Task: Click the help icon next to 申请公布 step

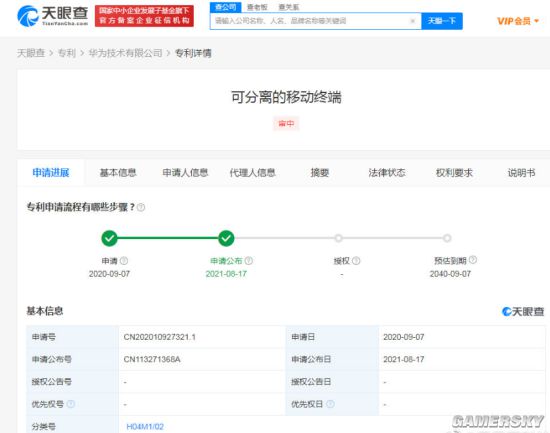Action: (x=249, y=261)
